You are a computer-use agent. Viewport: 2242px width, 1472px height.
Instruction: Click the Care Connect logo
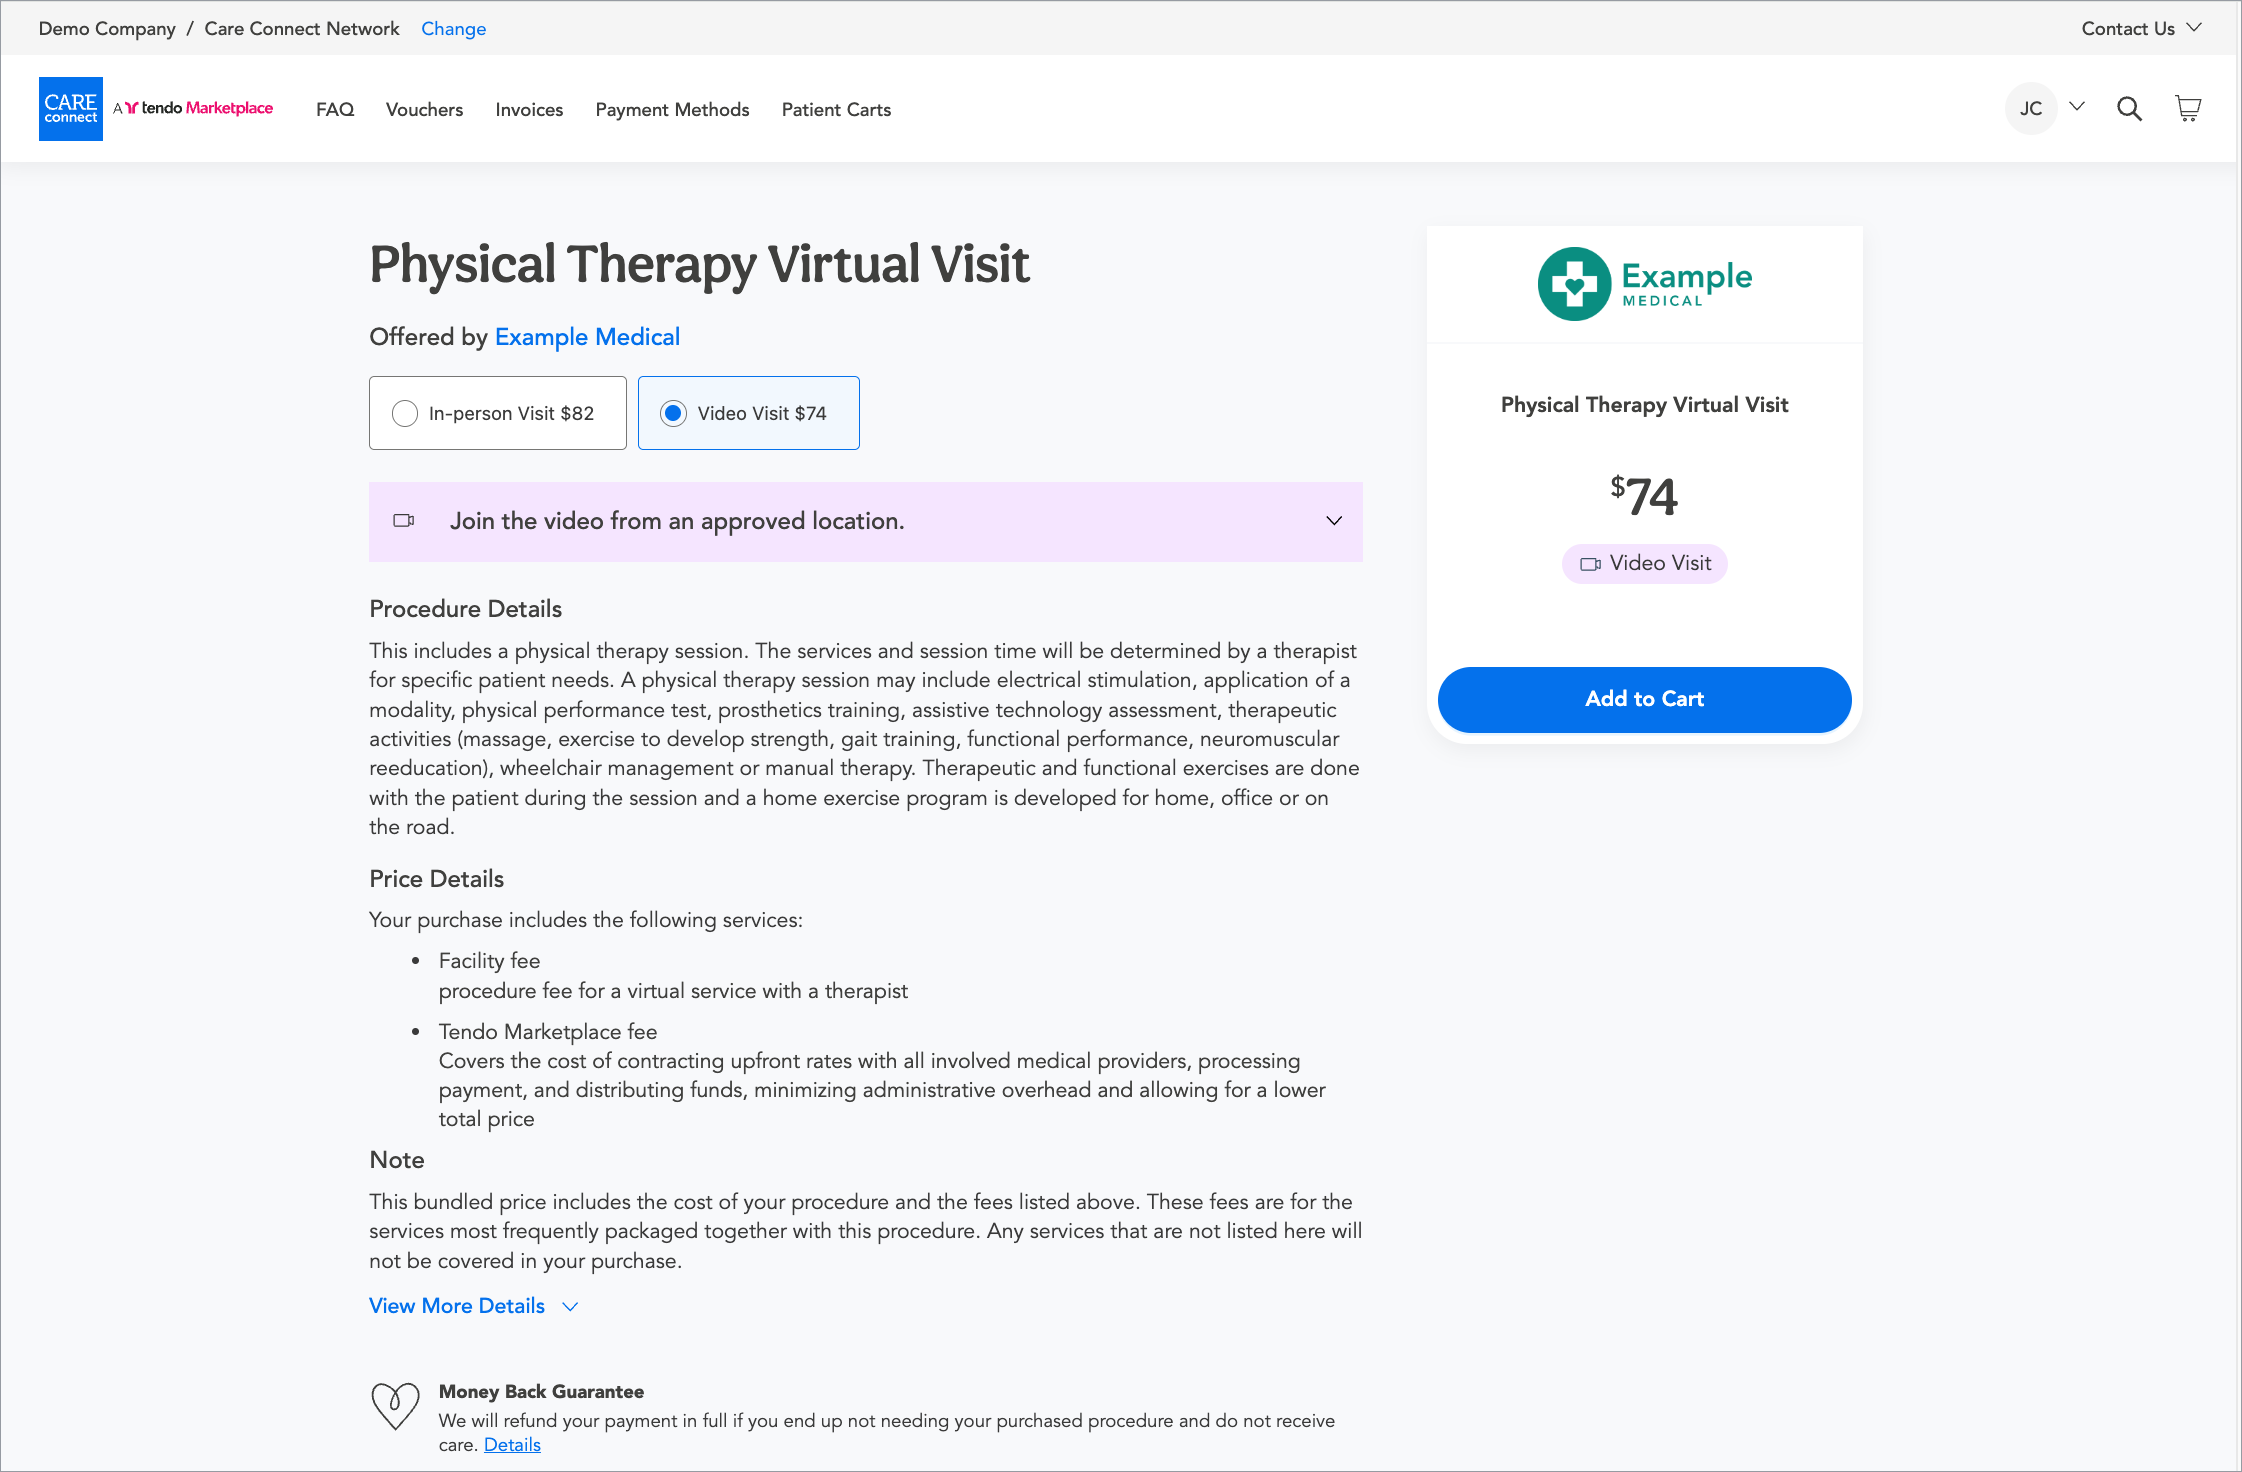click(70, 109)
